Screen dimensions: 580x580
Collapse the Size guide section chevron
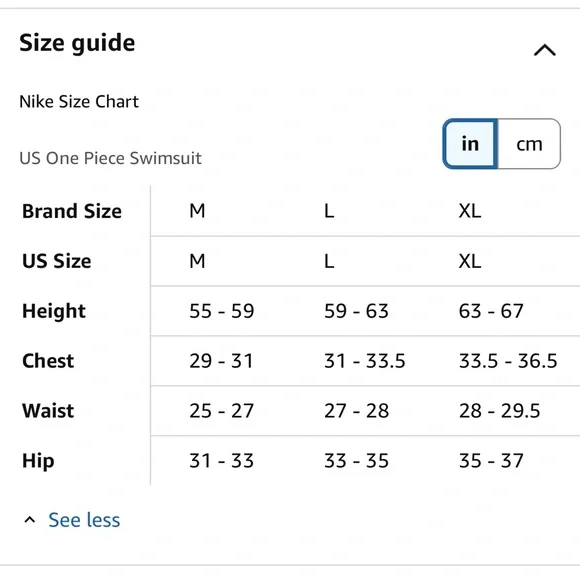pyautogui.click(x=544, y=50)
